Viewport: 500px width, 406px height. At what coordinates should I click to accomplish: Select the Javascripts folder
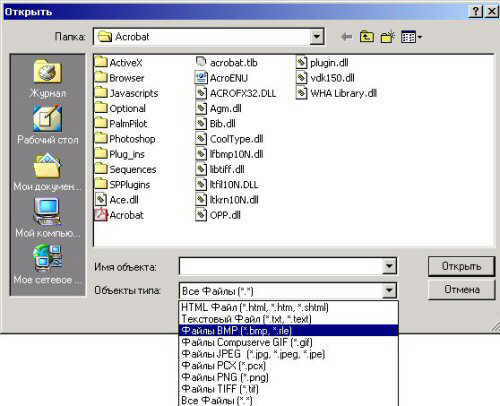[127, 93]
